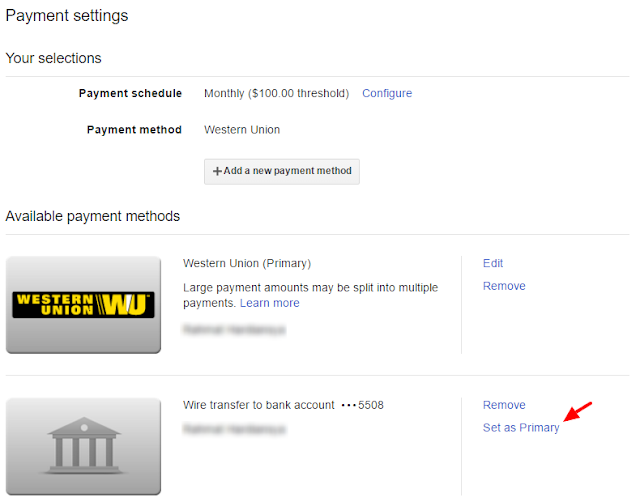Viewport: 640px width, 502px height.
Task: Set wire transfer as Primary
Action: [x=521, y=428]
